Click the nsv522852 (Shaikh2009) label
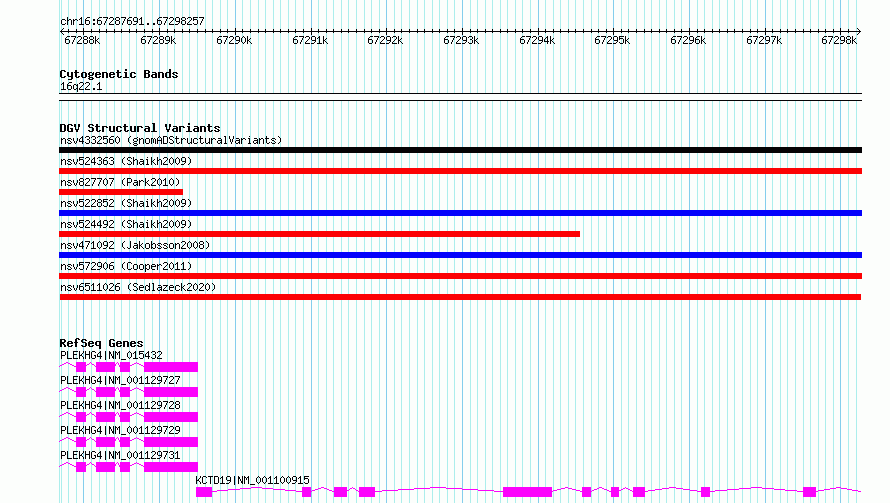Image resolution: width=890 pixels, height=503 pixels. pyautogui.click(x=126, y=203)
